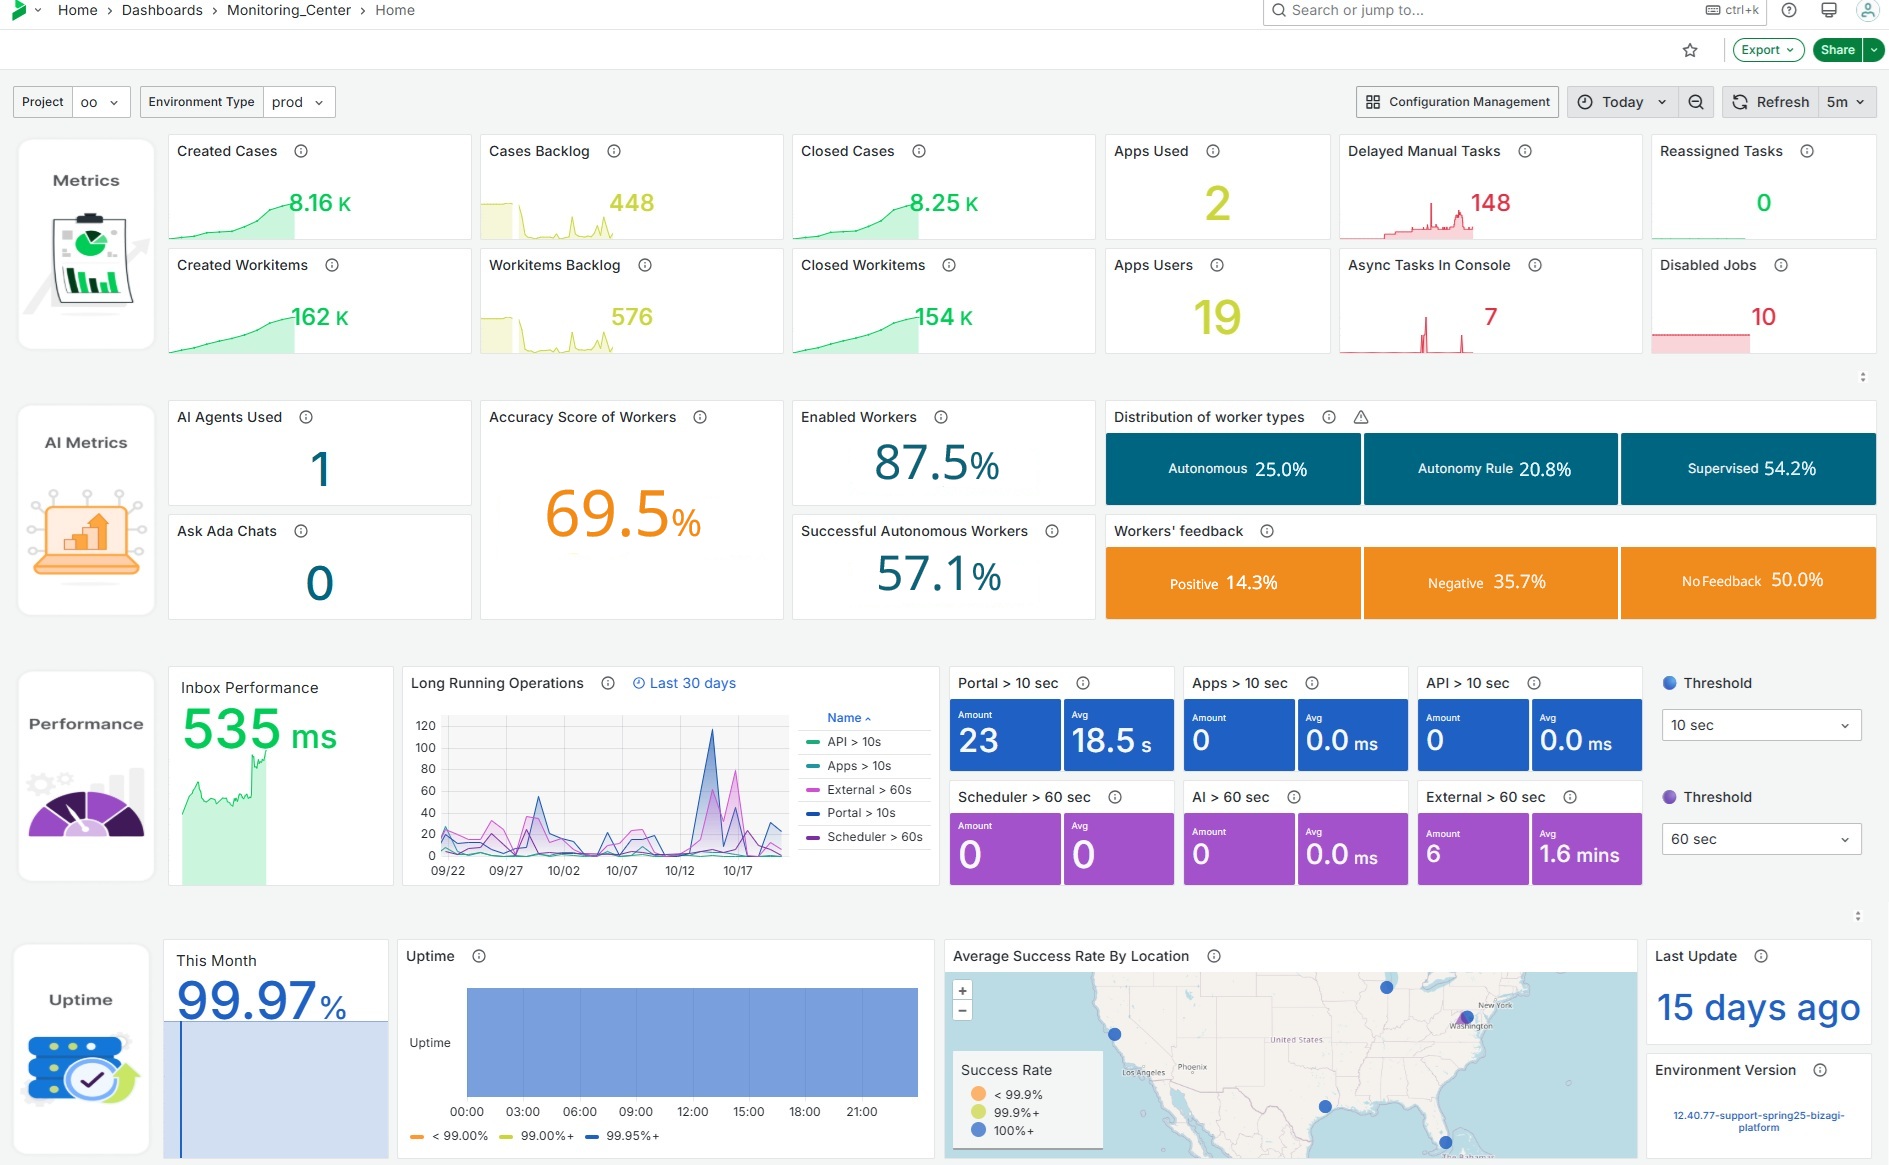Open the help question mark icon
The image size is (1889, 1165).
pos(1789,10)
